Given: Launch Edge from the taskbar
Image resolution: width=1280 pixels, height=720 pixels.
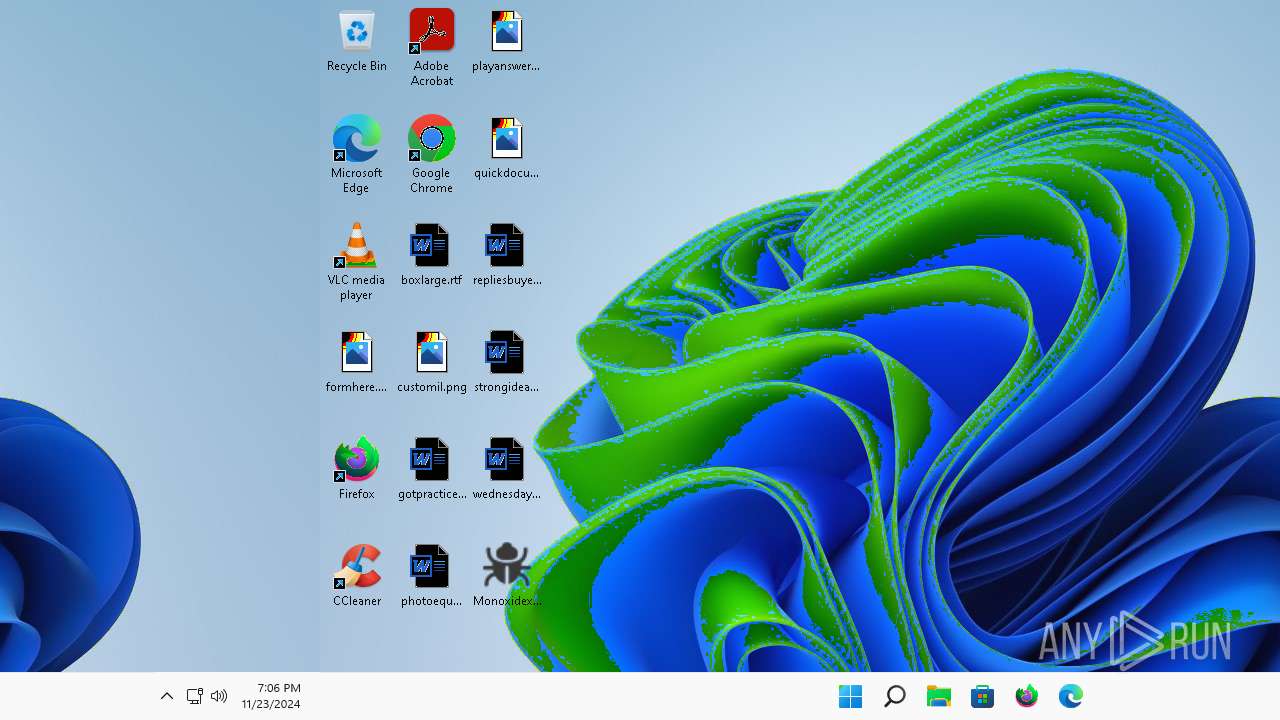Looking at the screenshot, I should 1071,697.
